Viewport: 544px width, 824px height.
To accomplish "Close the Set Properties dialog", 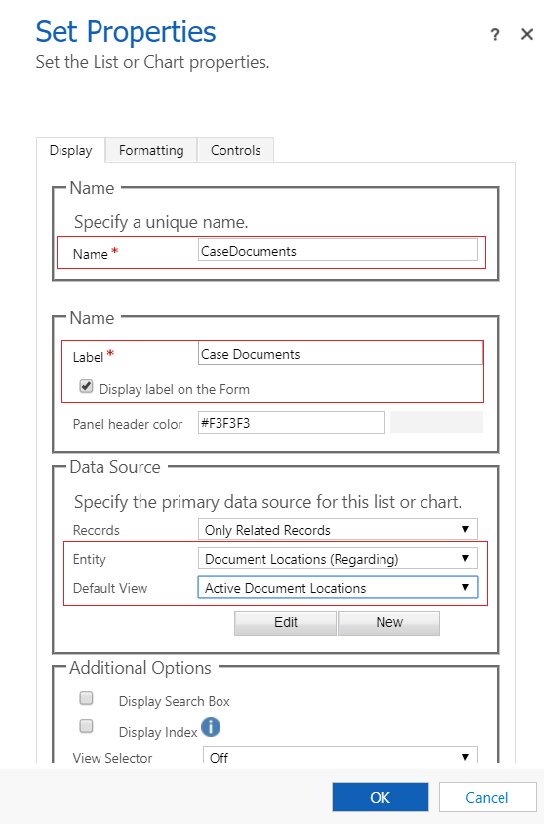I will pyautogui.click(x=527, y=34).
